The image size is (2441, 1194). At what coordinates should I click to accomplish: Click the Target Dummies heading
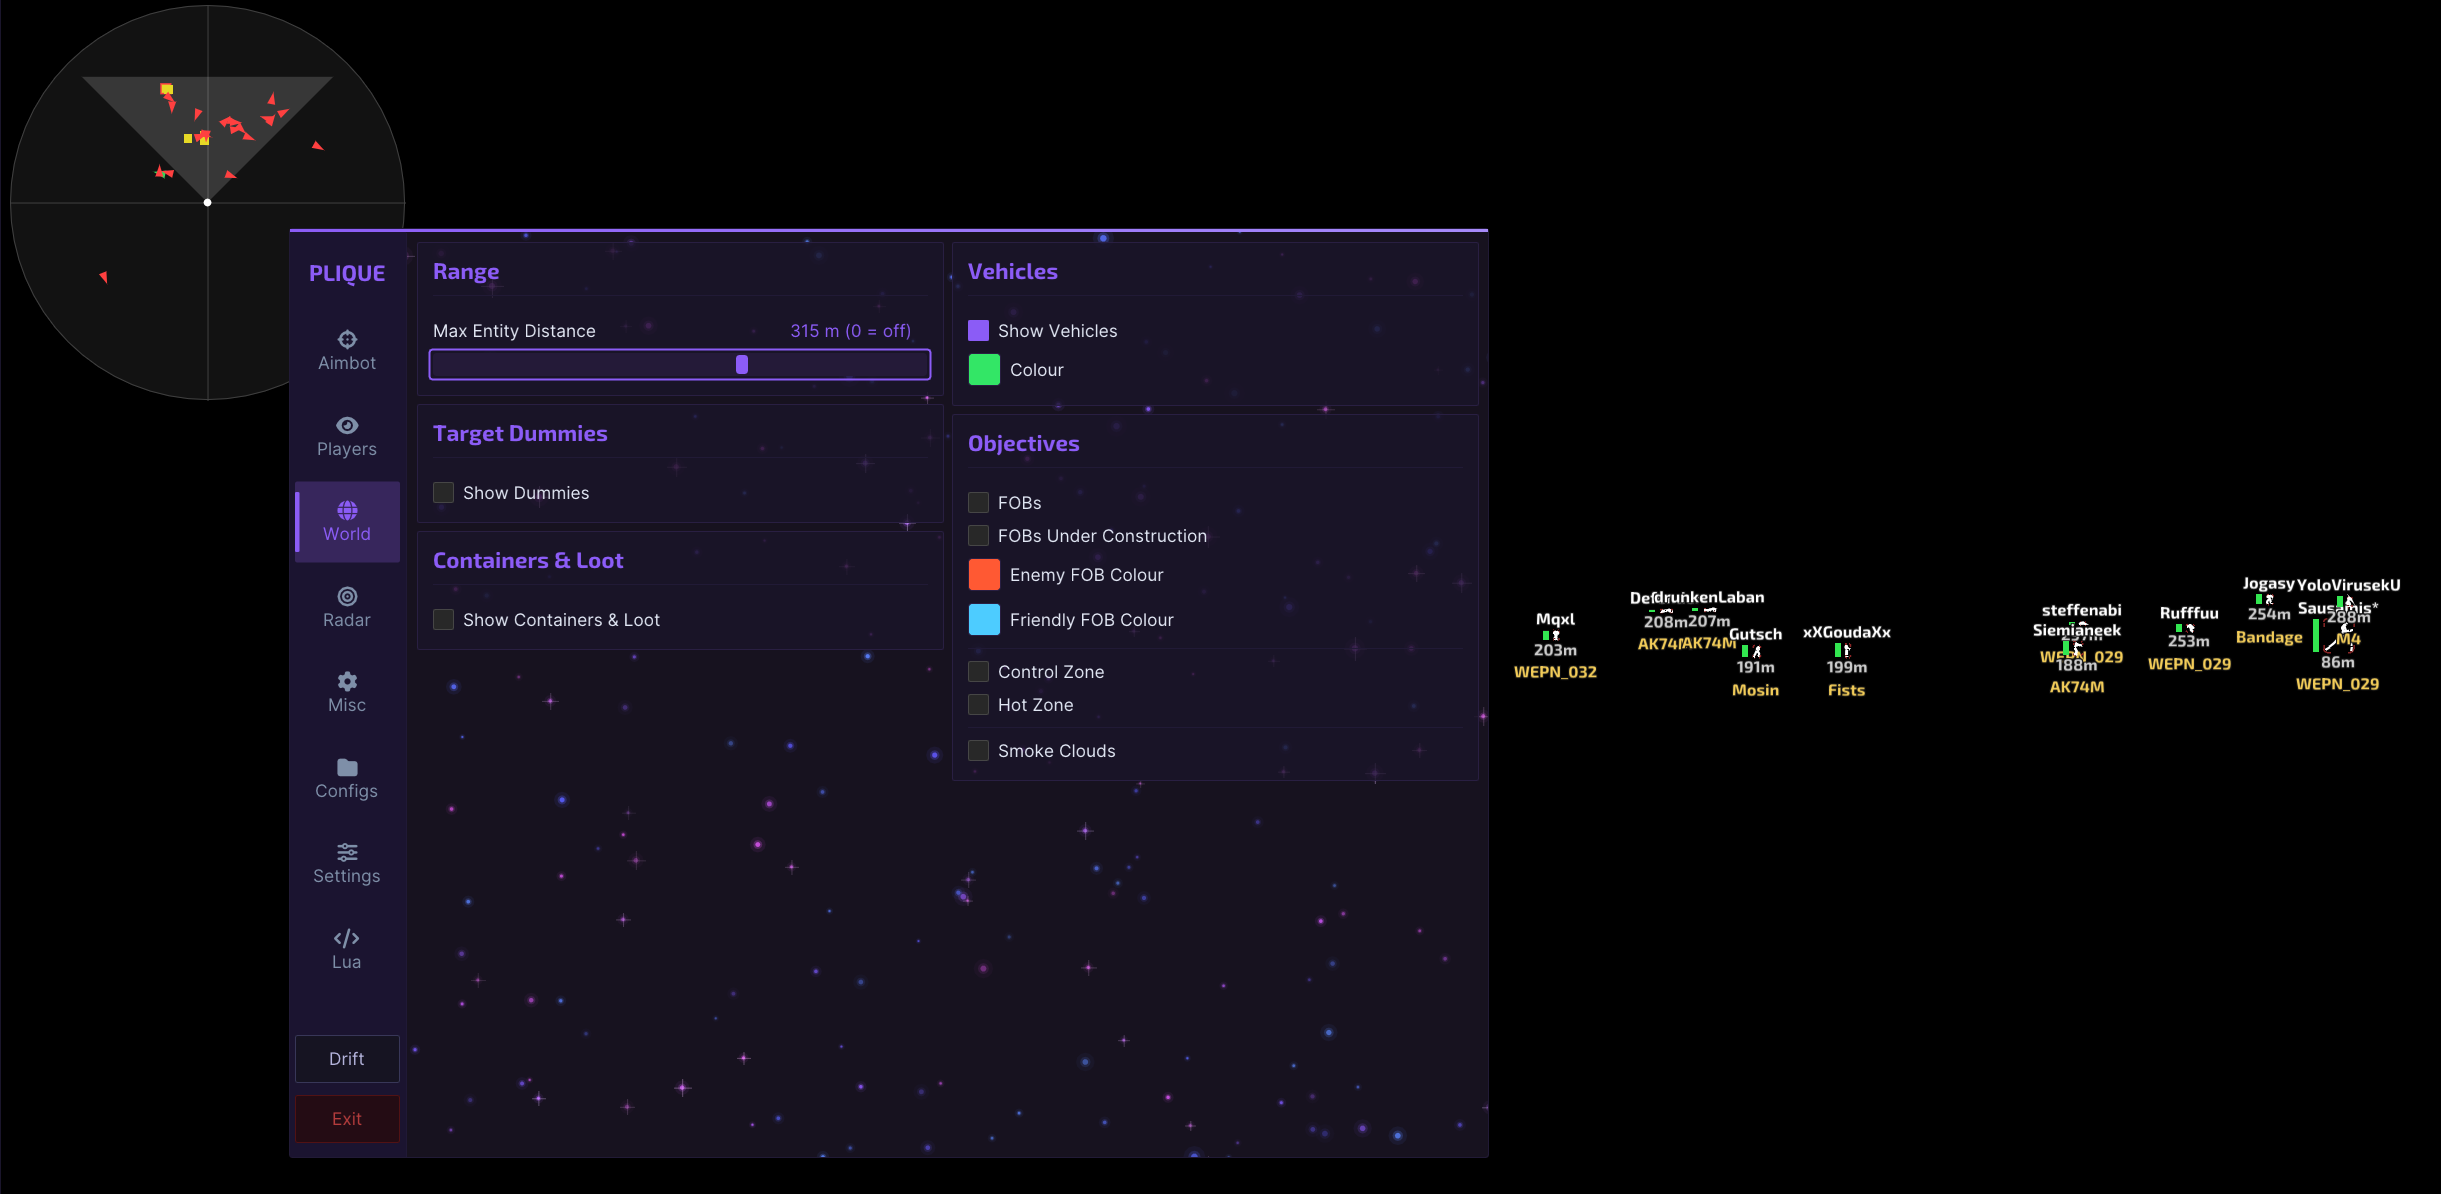coord(520,434)
